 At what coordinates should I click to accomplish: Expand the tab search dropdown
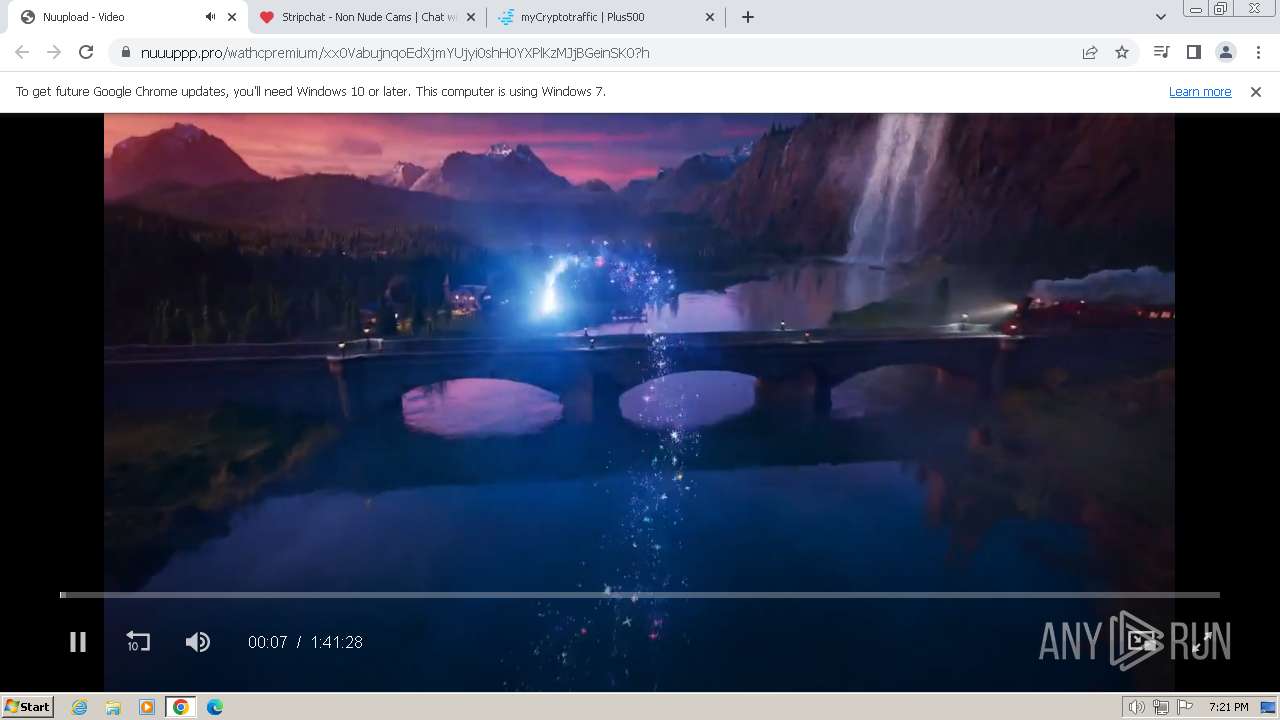[x=1160, y=17]
